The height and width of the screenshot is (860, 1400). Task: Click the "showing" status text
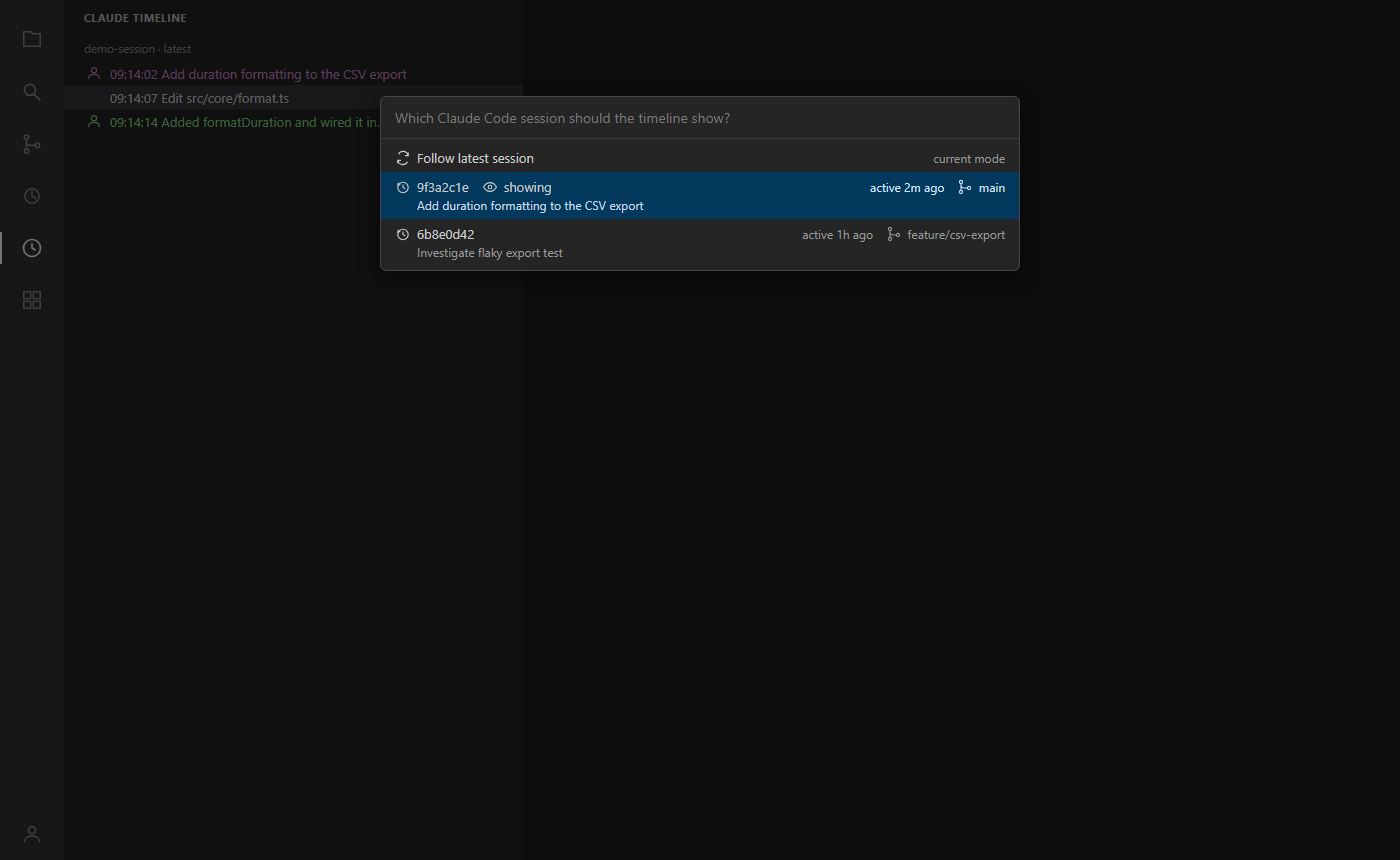(528, 188)
